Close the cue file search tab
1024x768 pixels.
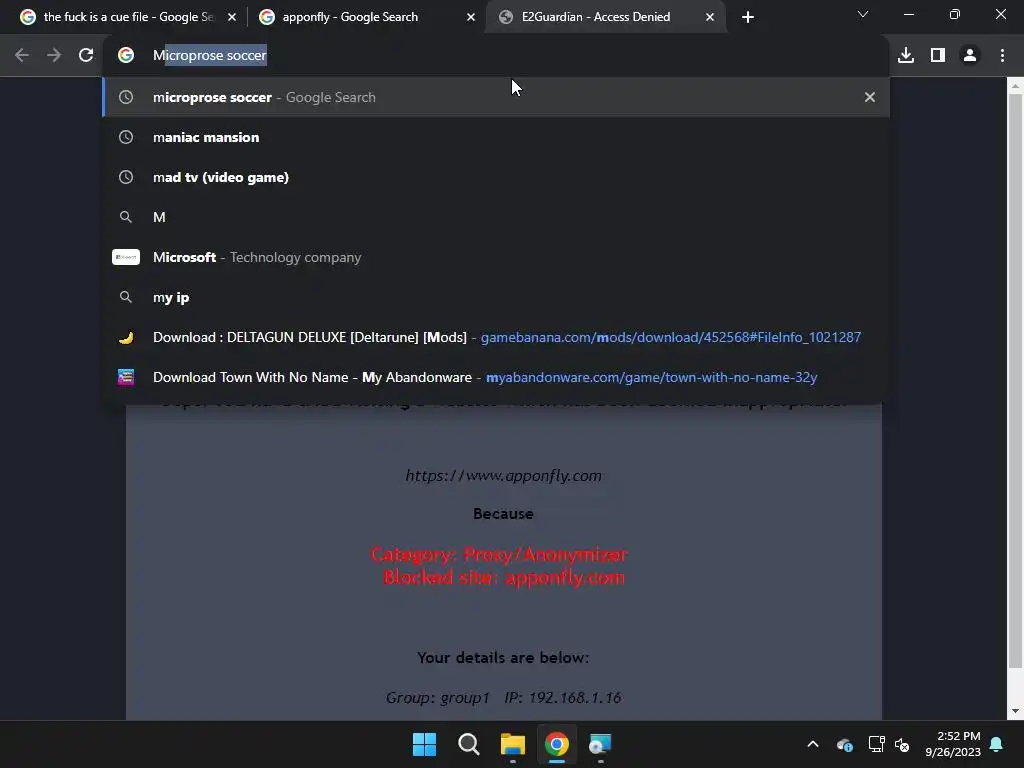pyautogui.click(x=232, y=17)
